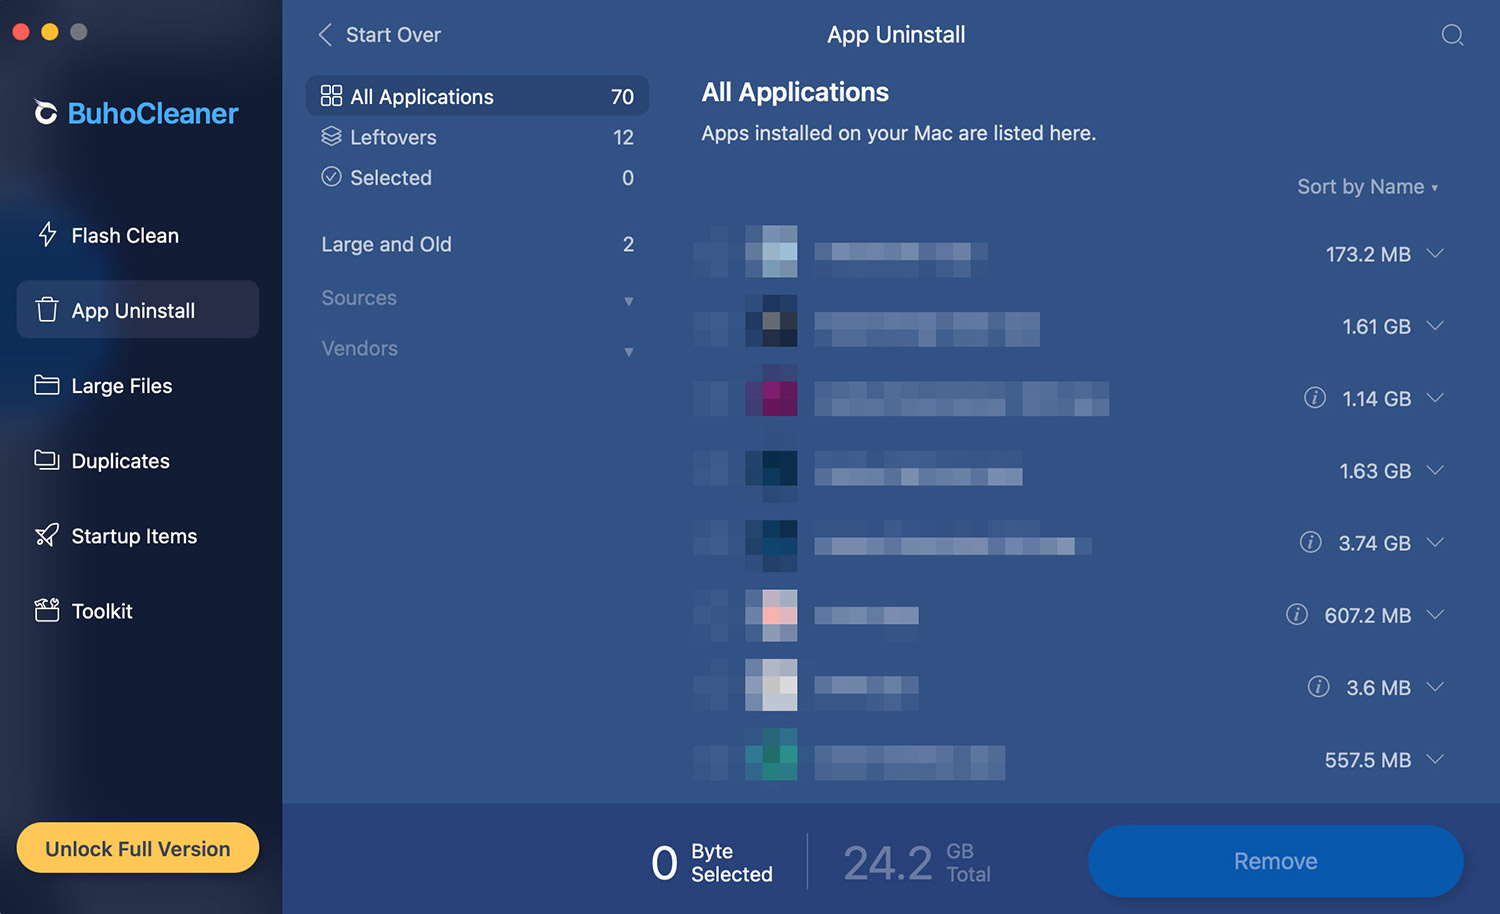Filter by Large and Old apps

(x=477, y=244)
